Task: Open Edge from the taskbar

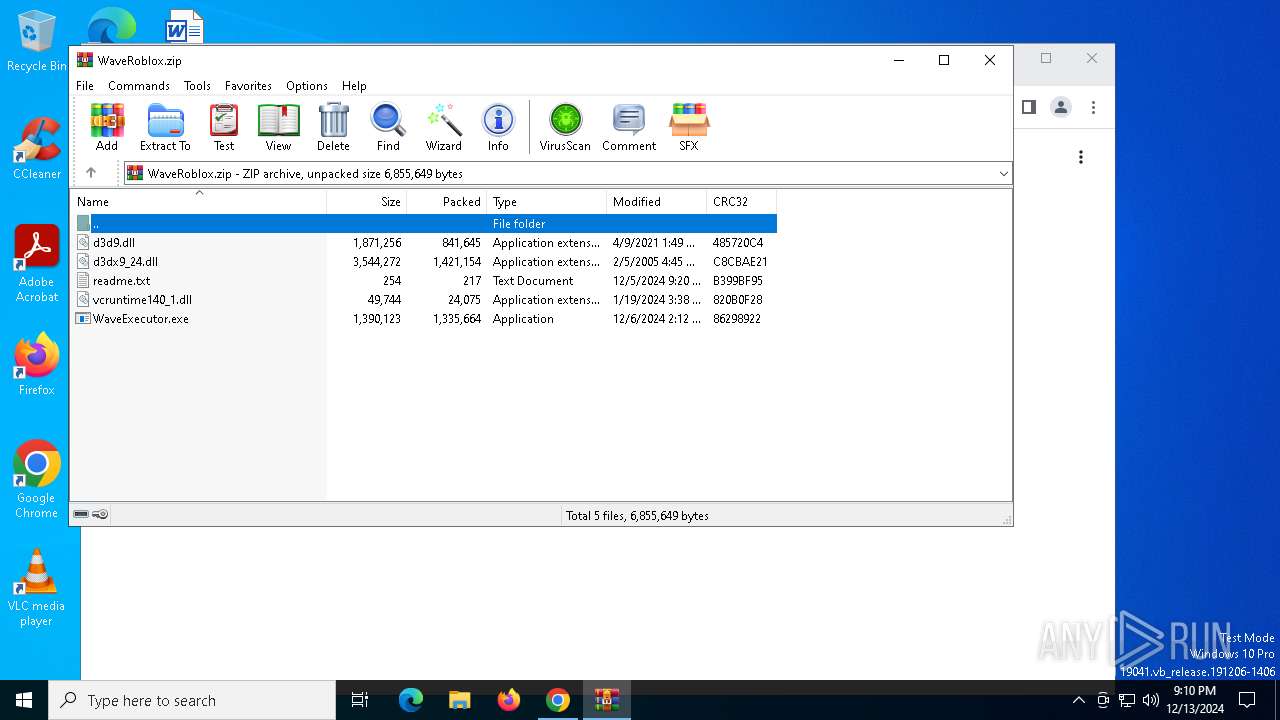Action: 411,700
